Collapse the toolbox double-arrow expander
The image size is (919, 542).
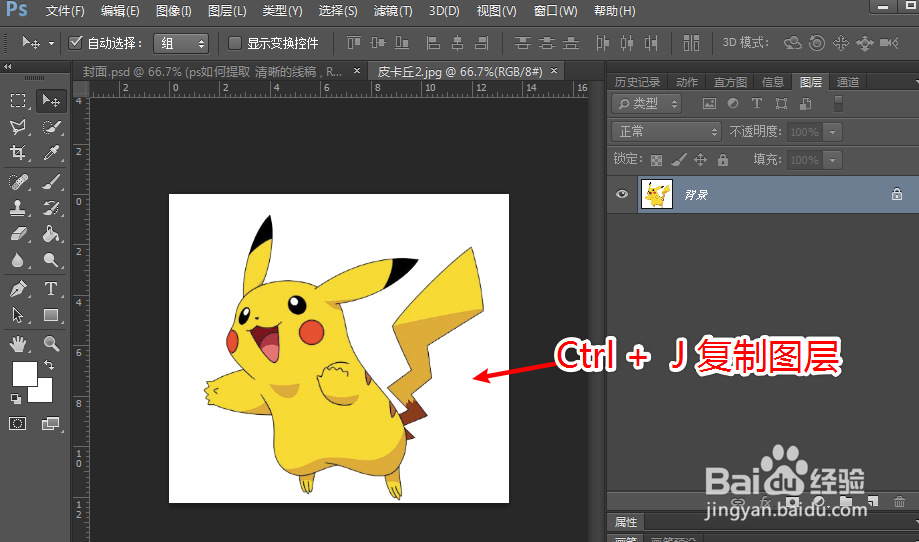8,67
